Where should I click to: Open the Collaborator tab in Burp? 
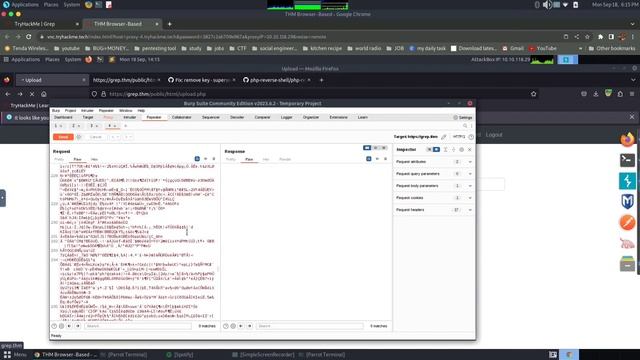coord(181,118)
